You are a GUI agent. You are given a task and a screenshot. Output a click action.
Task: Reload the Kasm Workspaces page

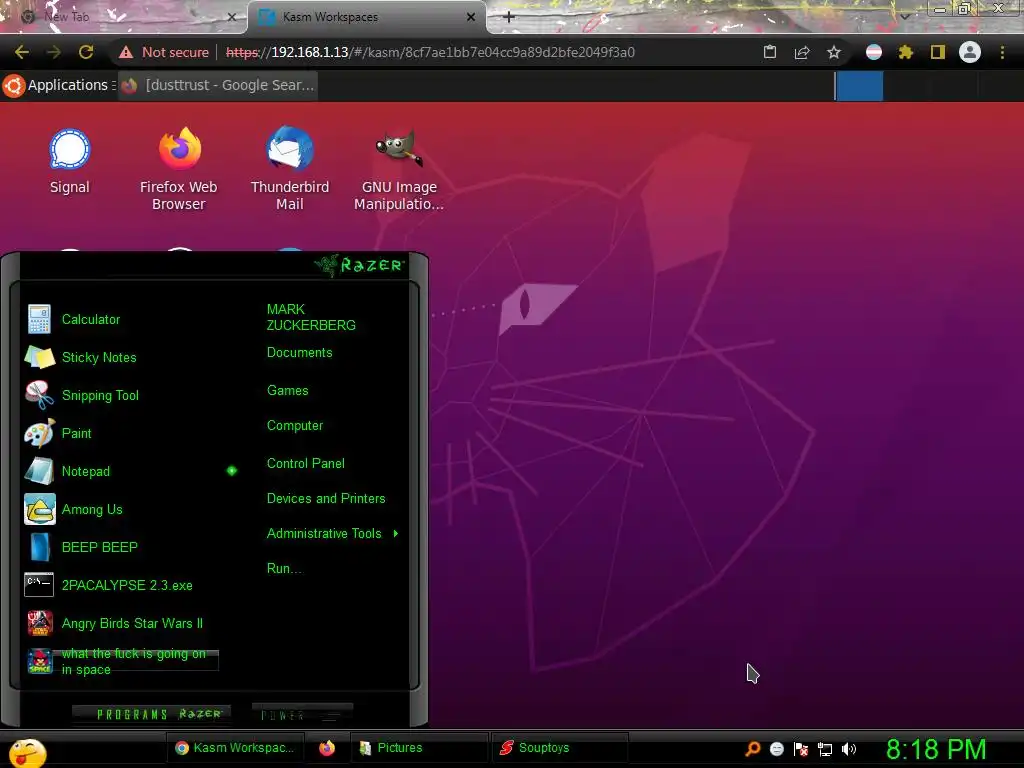pyautogui.click(x=86, y=52)
